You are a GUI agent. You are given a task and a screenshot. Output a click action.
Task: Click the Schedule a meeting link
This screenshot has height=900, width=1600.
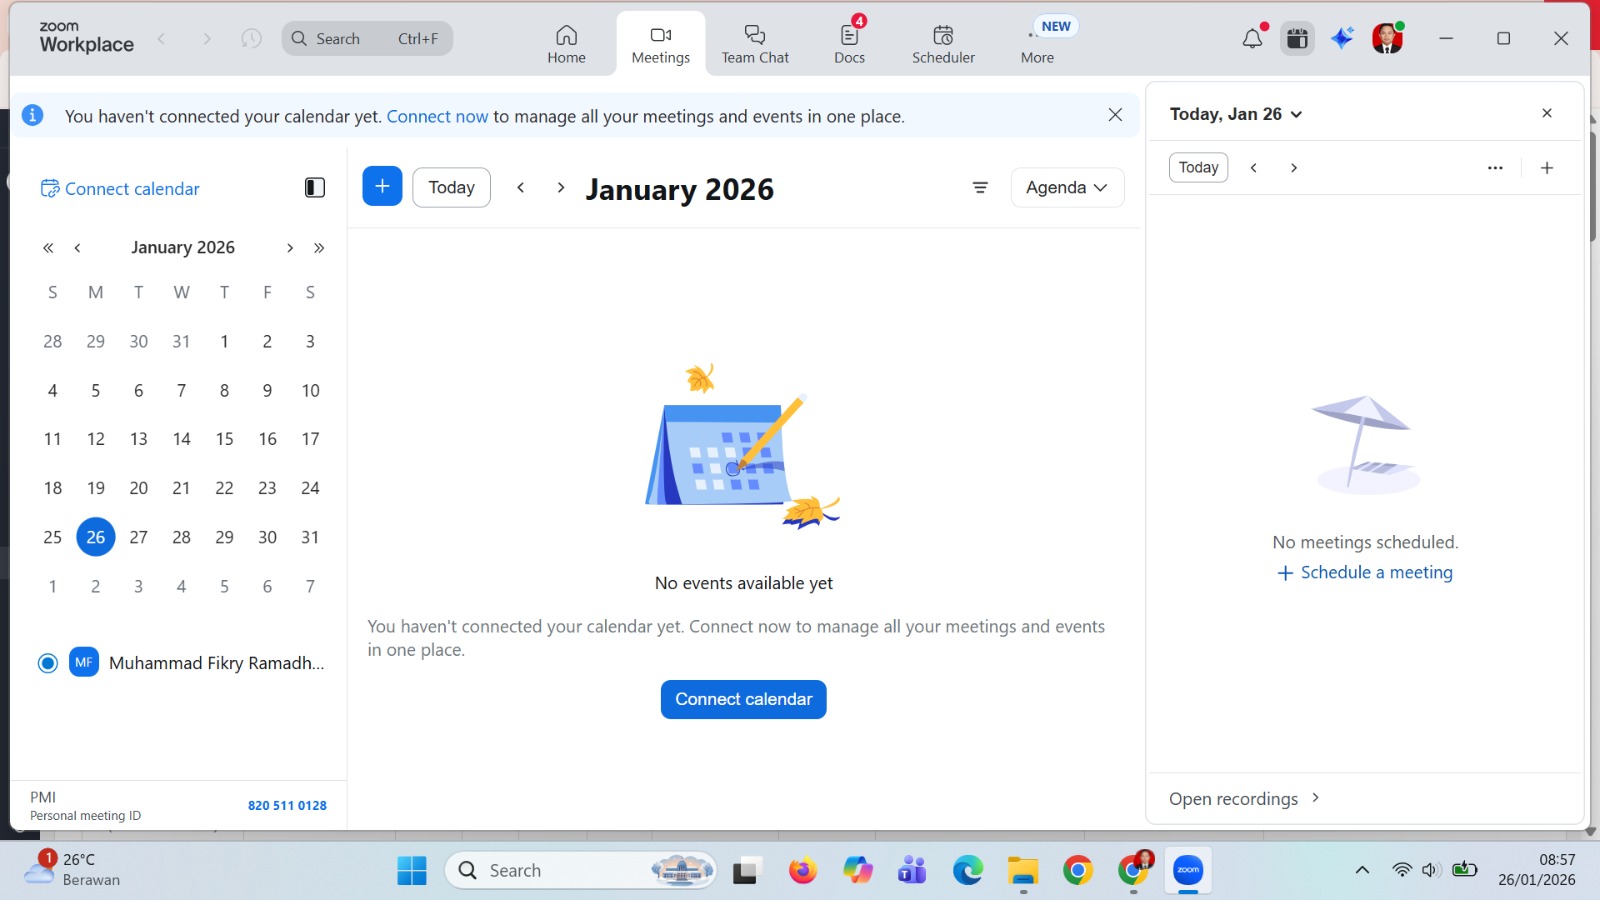pos(1365,573)
